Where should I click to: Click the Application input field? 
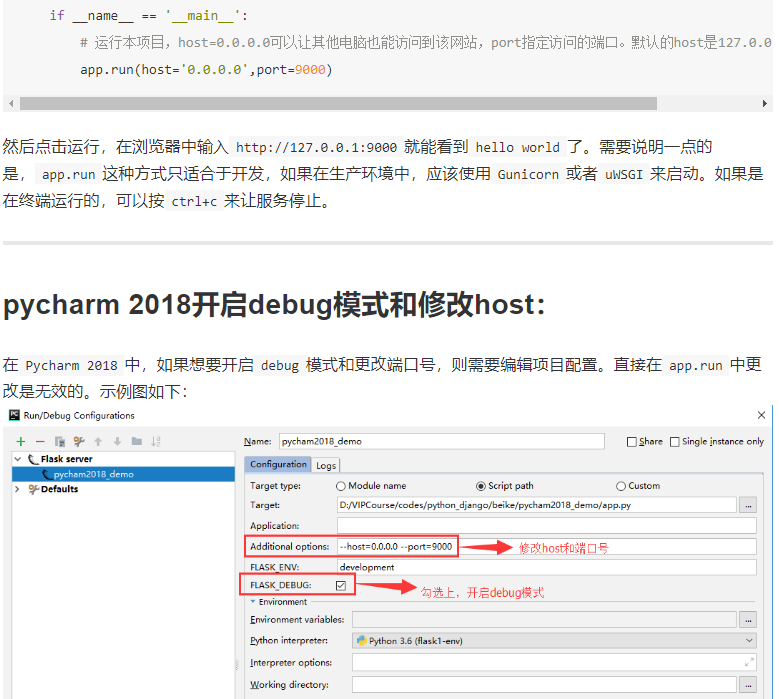546,526
